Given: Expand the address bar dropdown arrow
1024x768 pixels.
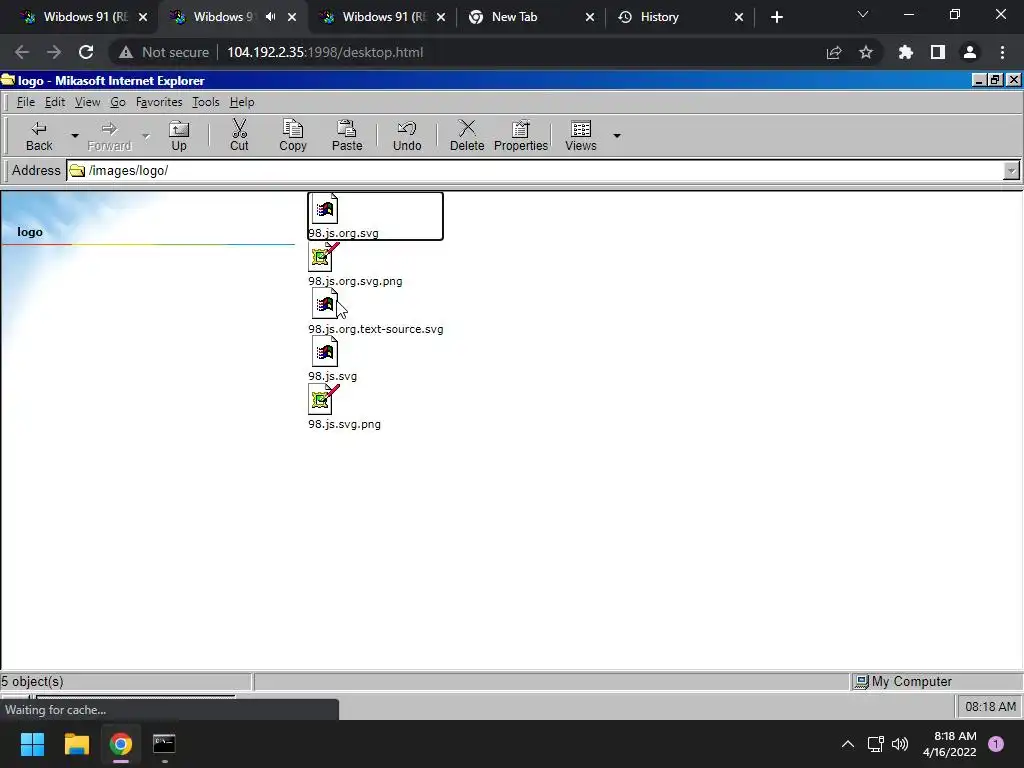Looking at the screenshot, I should pyautogui.click(x=1011, y=170).
